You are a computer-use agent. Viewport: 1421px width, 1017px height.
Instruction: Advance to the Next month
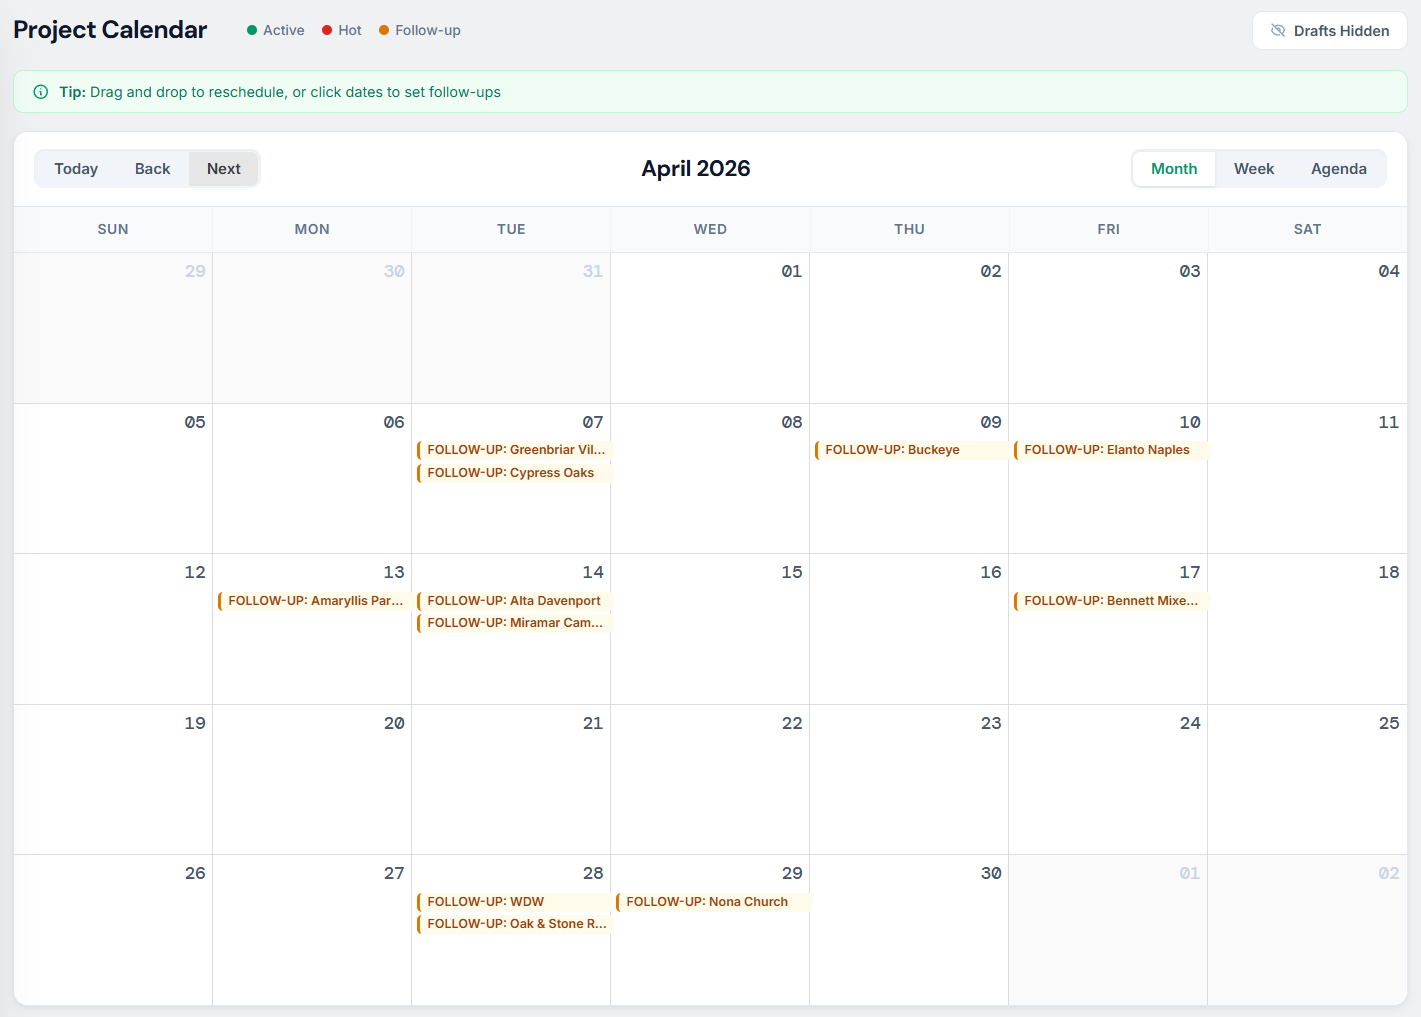[223, 169]
